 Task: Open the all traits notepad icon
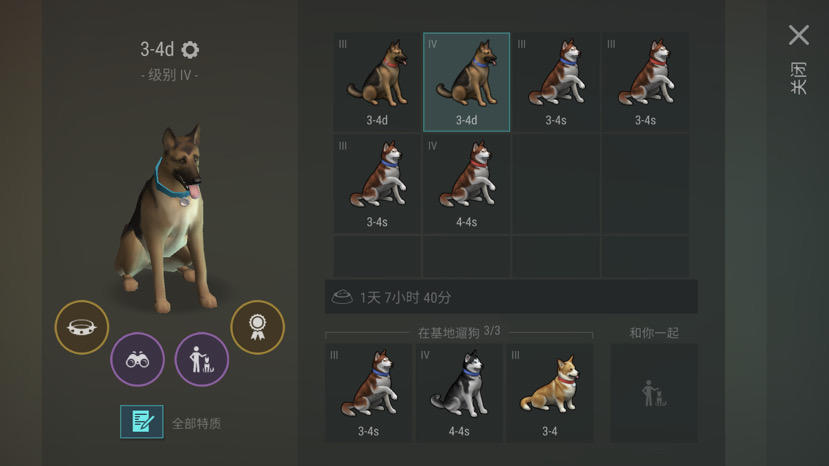[x=142, y=422]
